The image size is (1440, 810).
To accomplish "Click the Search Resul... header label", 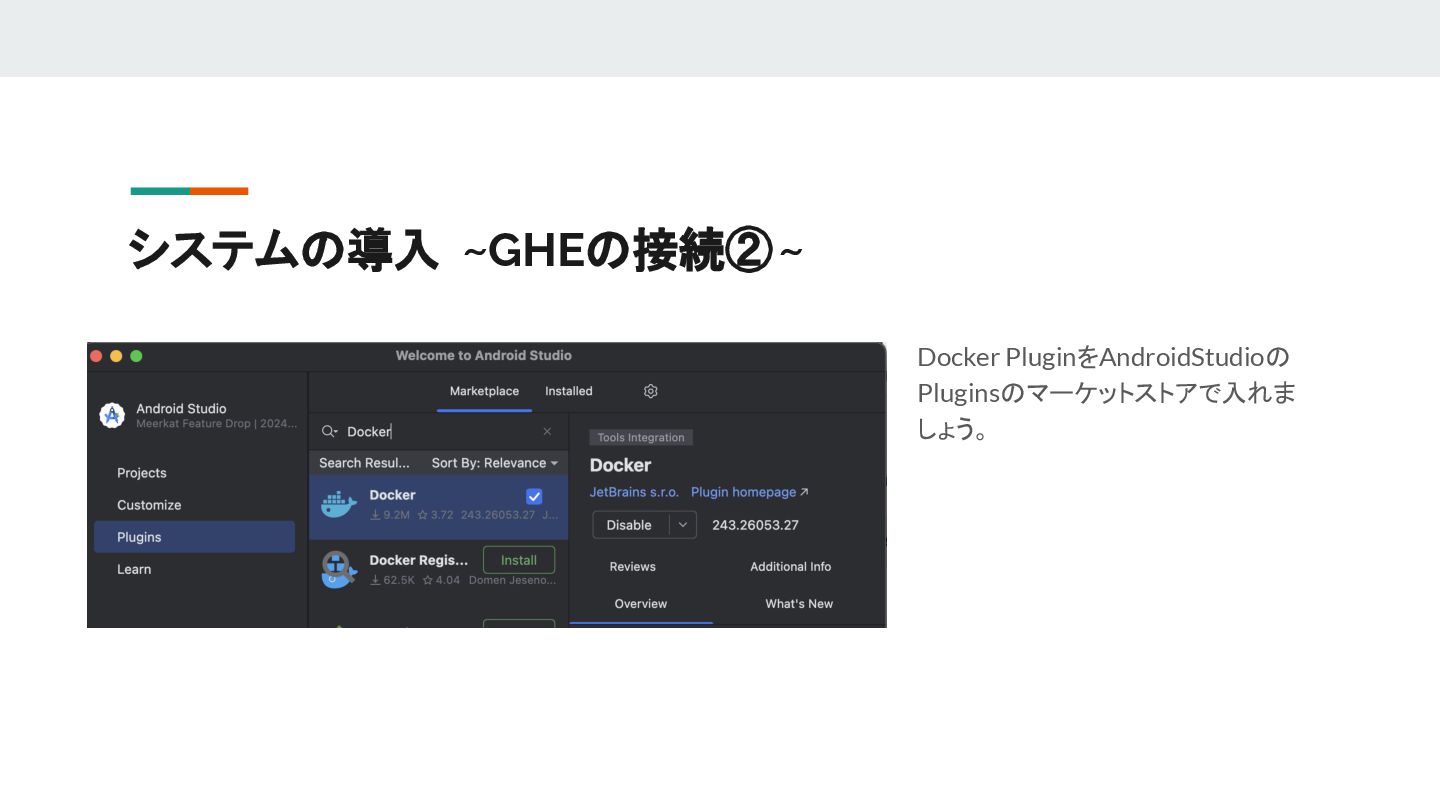I will pos(364,463).
